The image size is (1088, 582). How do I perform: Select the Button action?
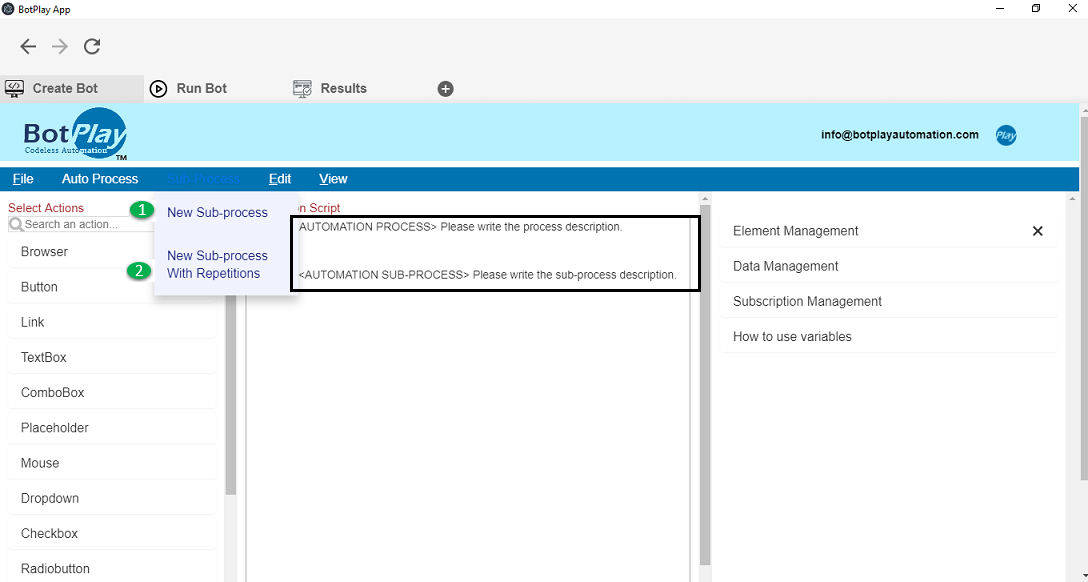coord(112,287)
